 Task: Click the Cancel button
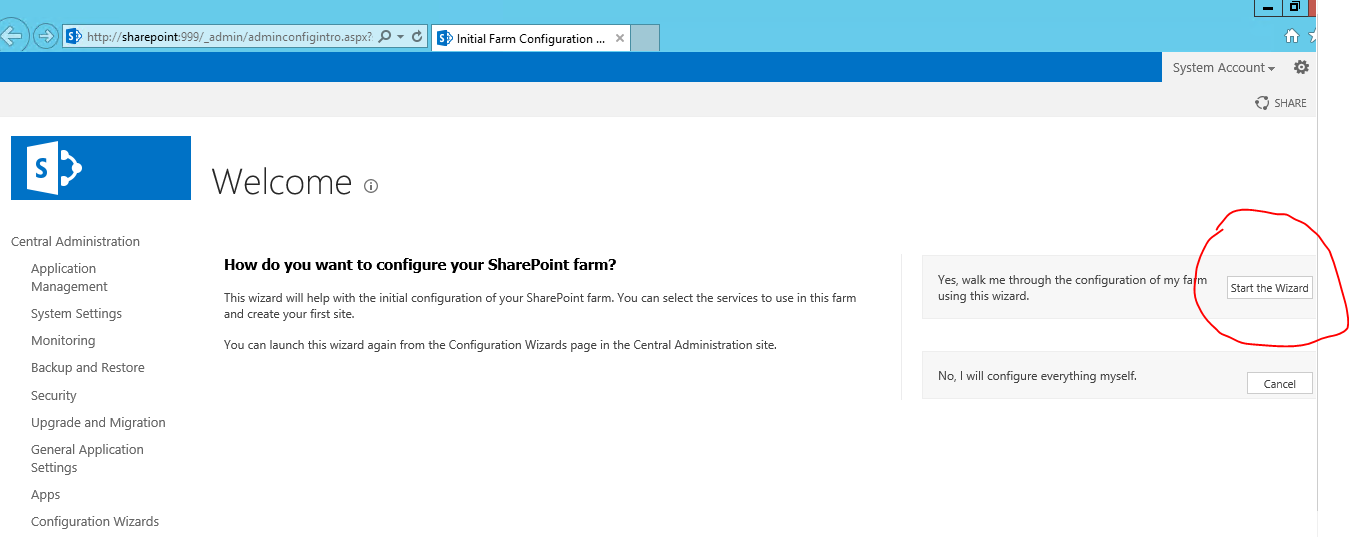[1280, 384]
